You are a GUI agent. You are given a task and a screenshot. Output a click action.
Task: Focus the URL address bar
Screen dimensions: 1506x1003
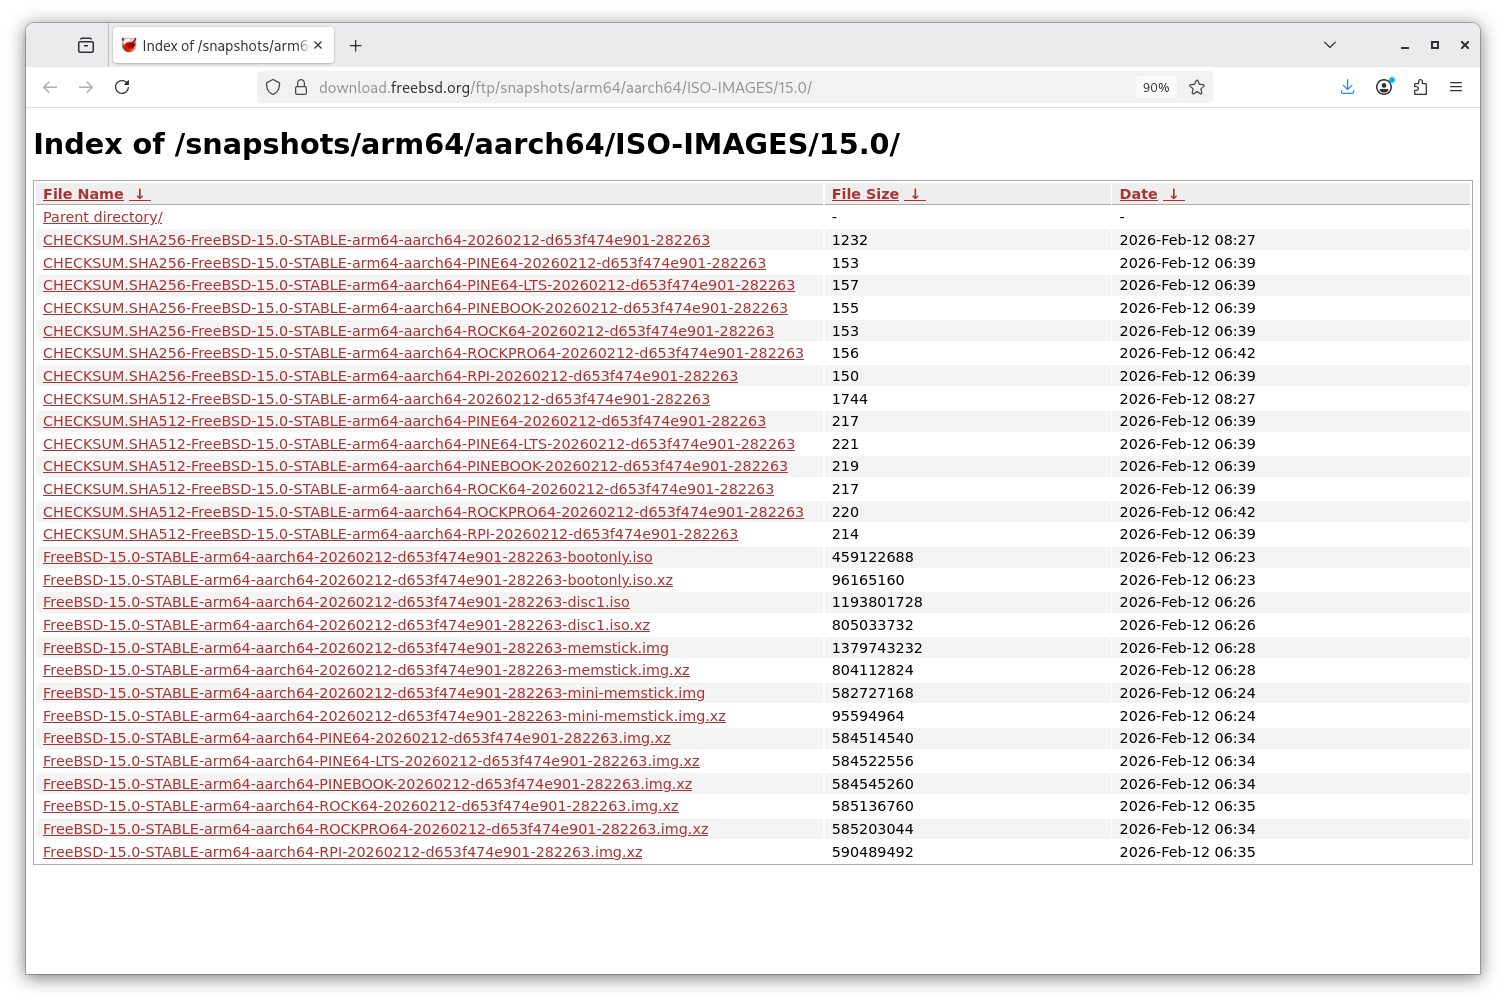tap(700, 88)
